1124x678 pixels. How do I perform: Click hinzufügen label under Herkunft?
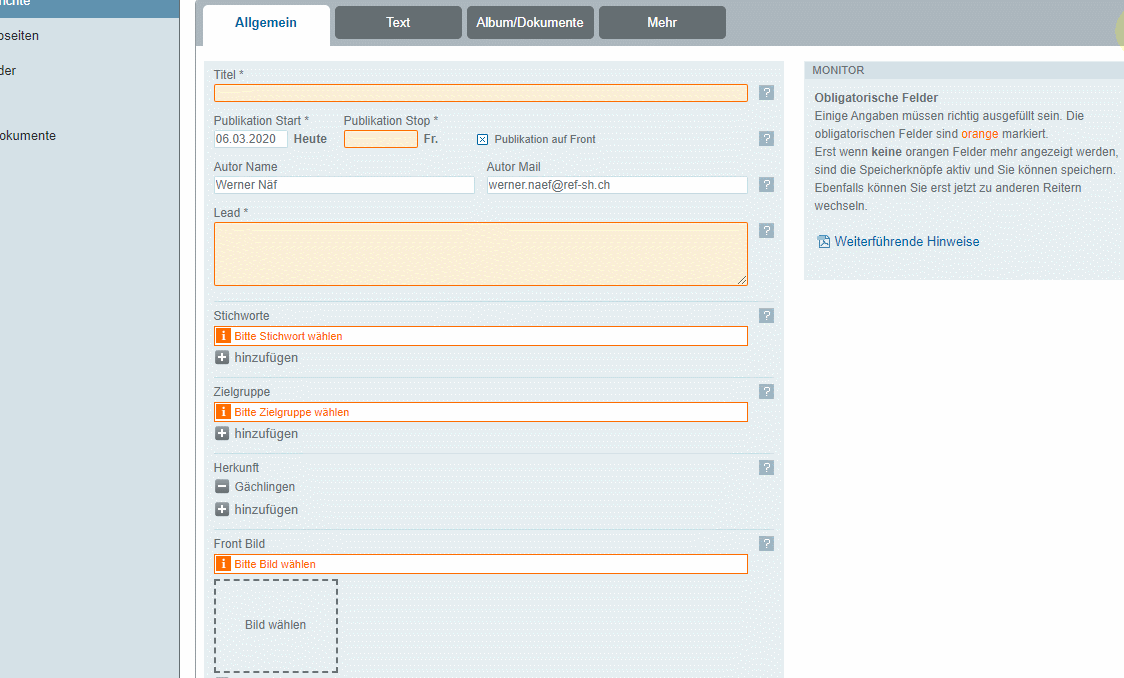(x=266, y=510)
